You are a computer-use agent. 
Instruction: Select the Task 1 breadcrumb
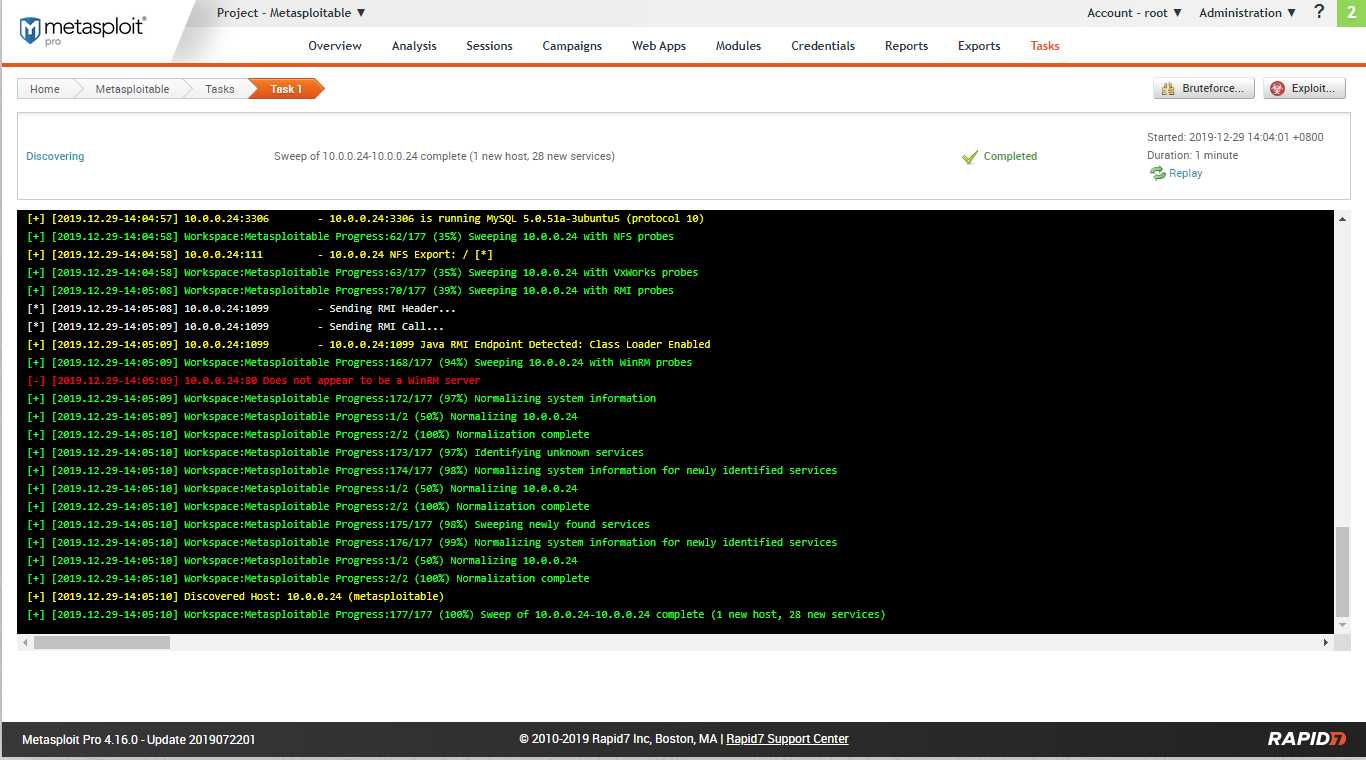(286, 89)
